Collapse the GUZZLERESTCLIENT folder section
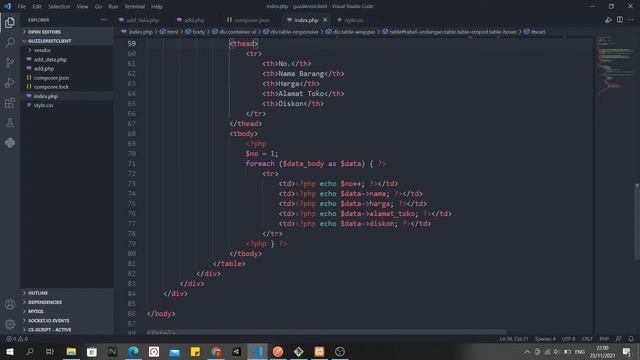This screenshot has height=360, width=640. coord(49,41)
